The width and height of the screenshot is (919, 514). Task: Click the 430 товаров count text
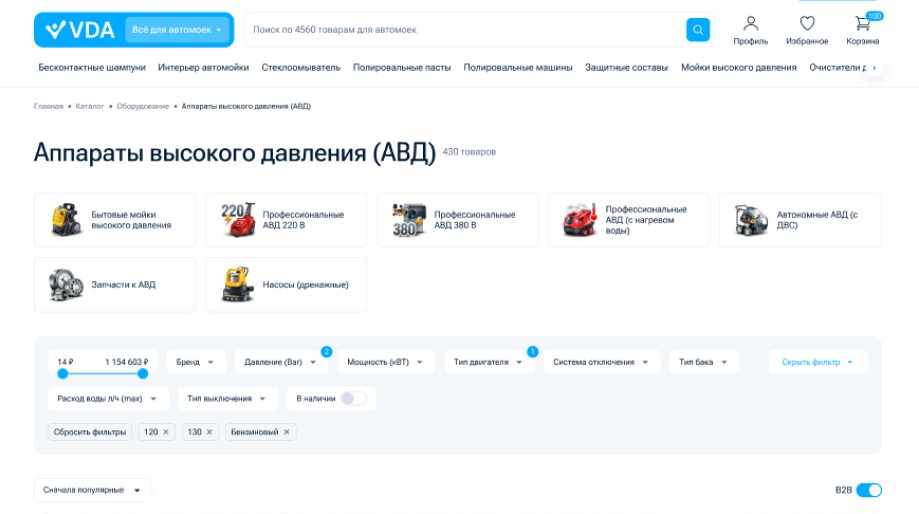coord(469,152)
